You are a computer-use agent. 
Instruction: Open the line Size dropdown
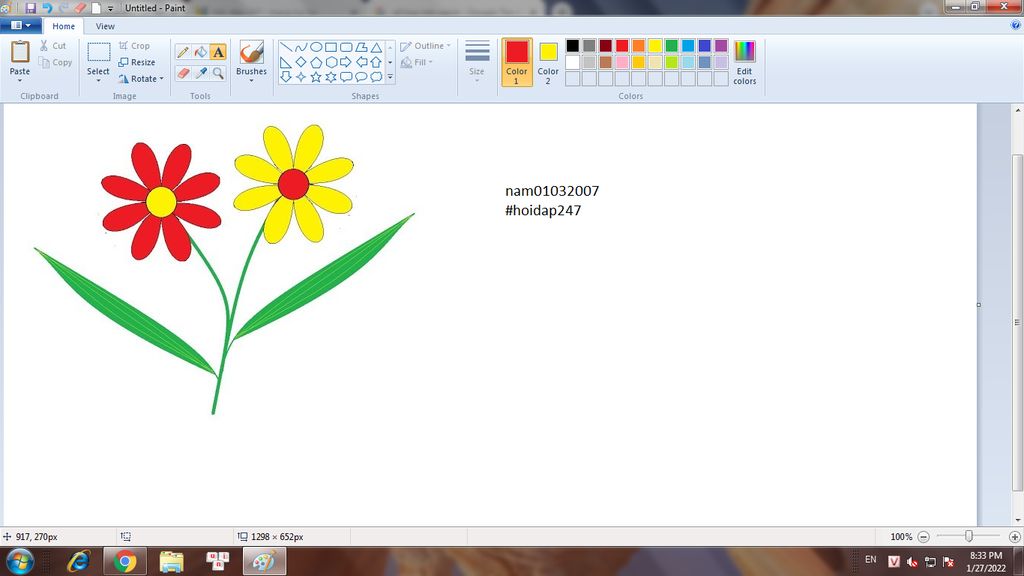(x=477, y=60)
